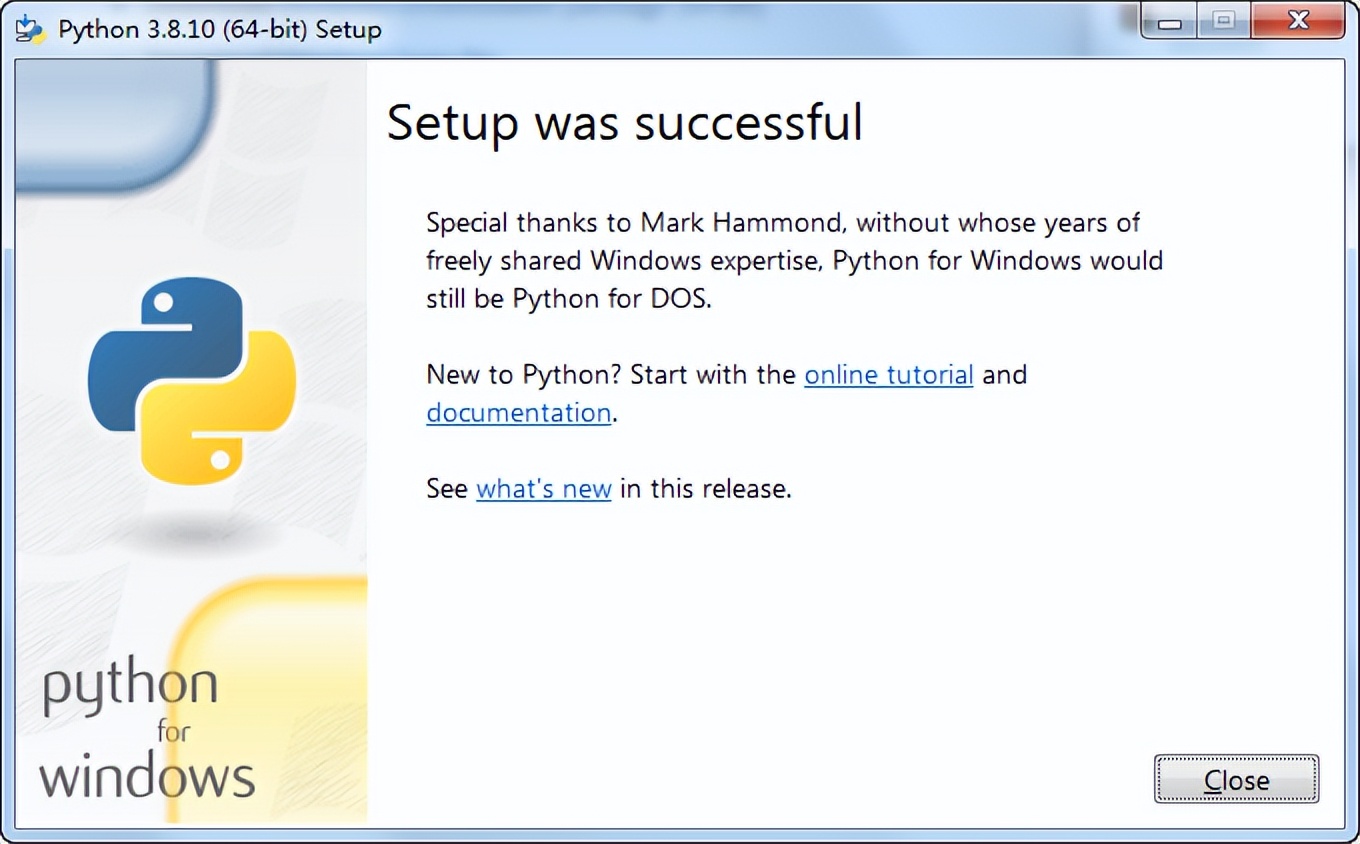Select the Mark Hammond thank-you paragraph

(x=790, y=260)
